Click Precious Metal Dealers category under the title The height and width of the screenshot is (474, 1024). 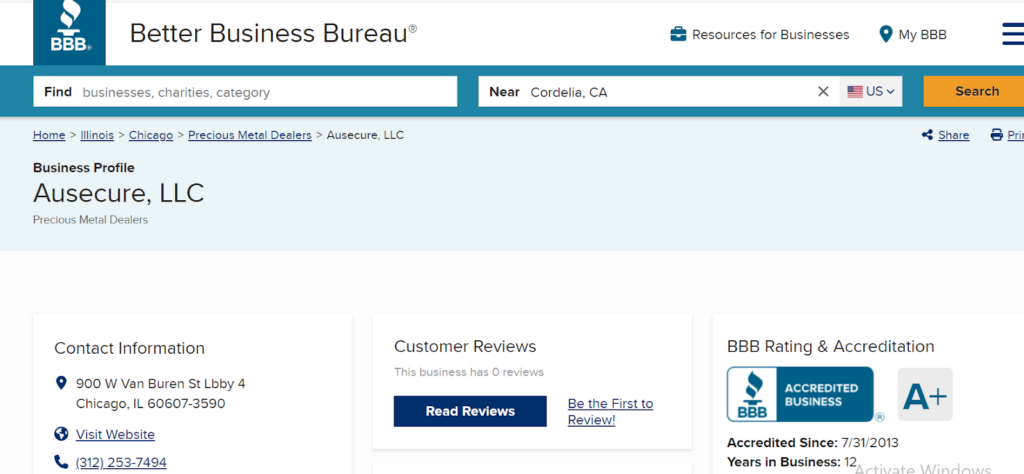coord(91,220)
